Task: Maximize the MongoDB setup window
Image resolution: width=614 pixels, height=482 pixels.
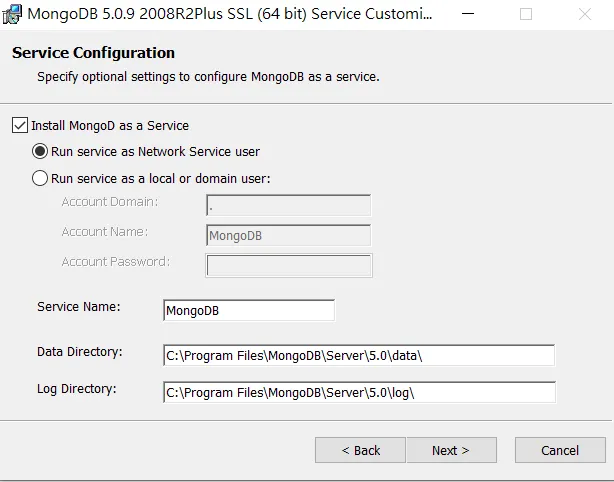Action: click(526, 14)
